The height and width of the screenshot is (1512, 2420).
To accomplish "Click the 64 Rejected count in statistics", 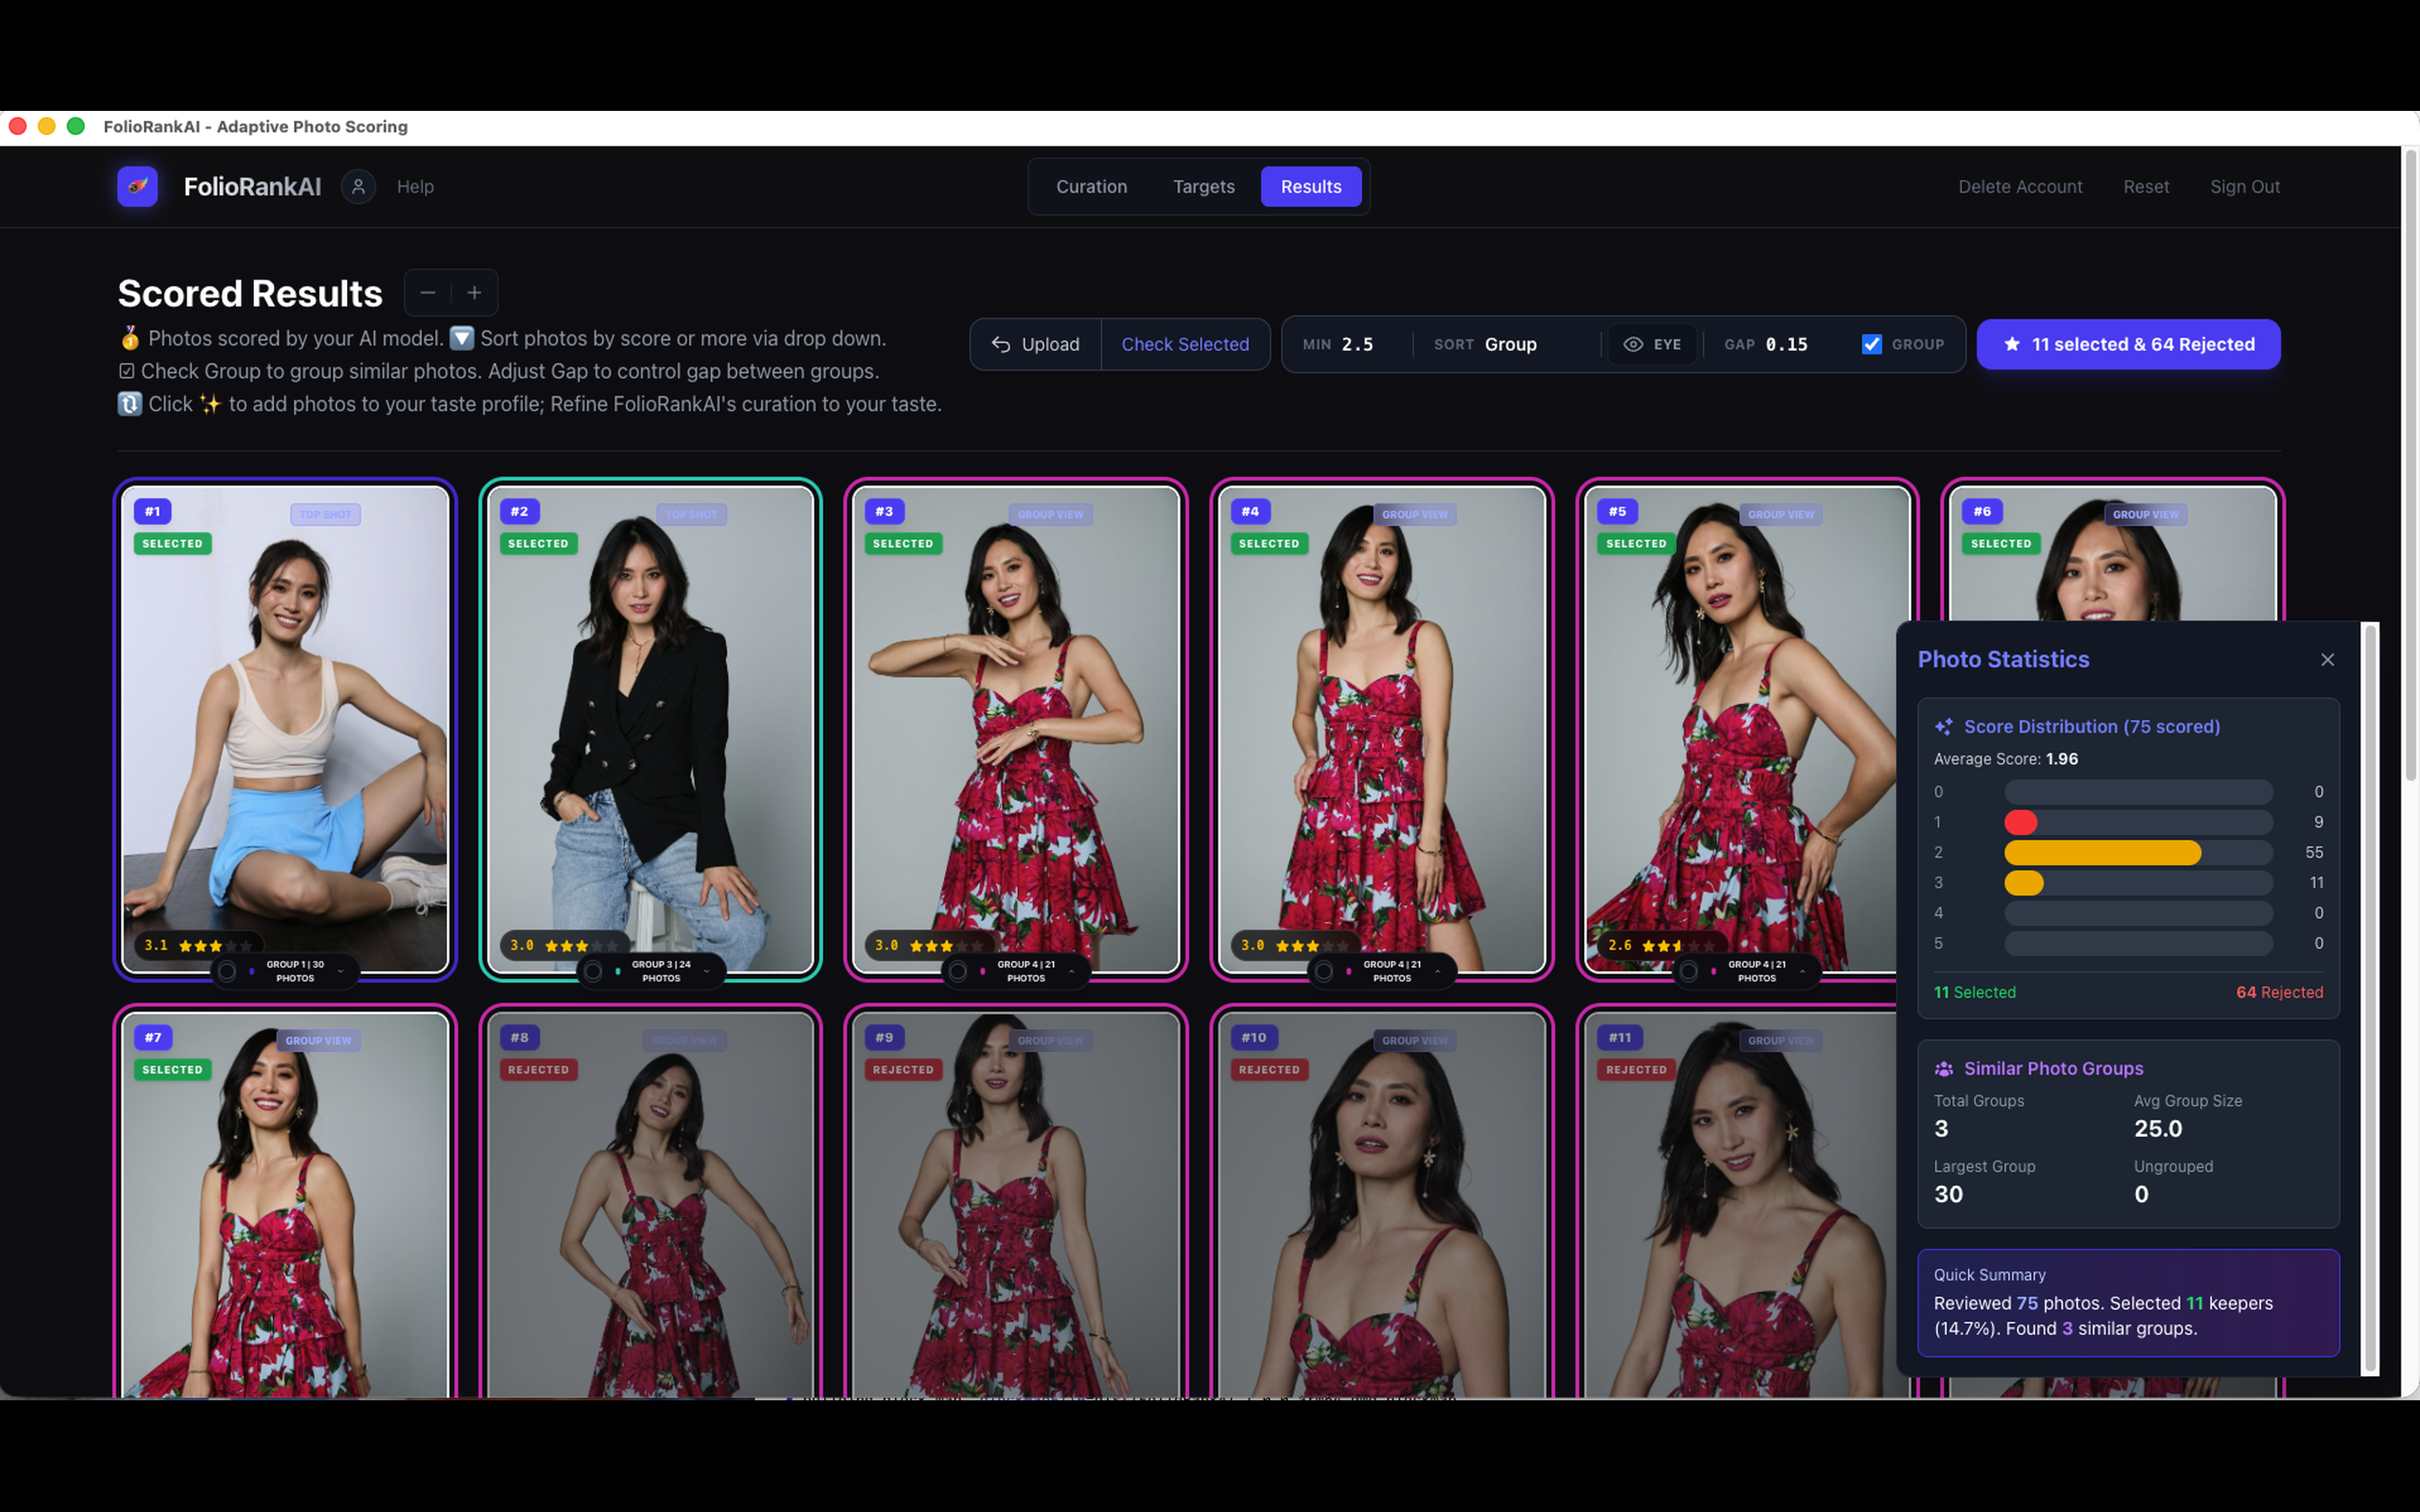I will click(2279, 992).
